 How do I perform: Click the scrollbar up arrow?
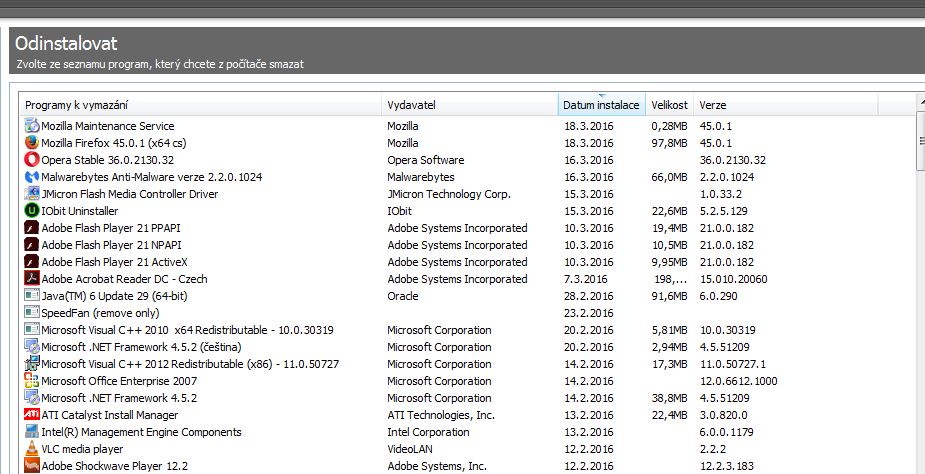(x=920, y=104)
